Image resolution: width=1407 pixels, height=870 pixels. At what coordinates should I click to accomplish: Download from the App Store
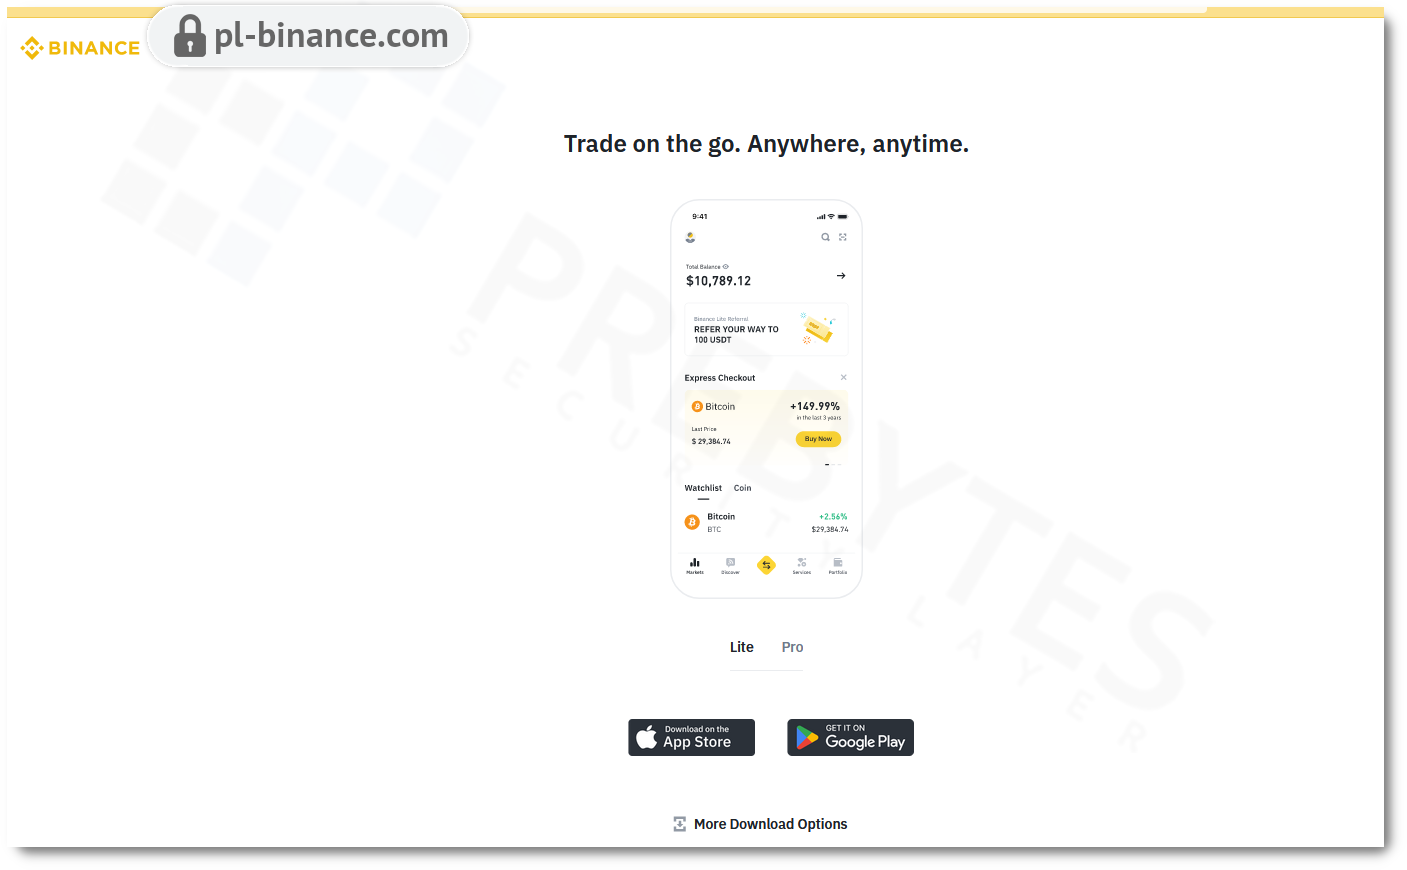pos(691,738)
